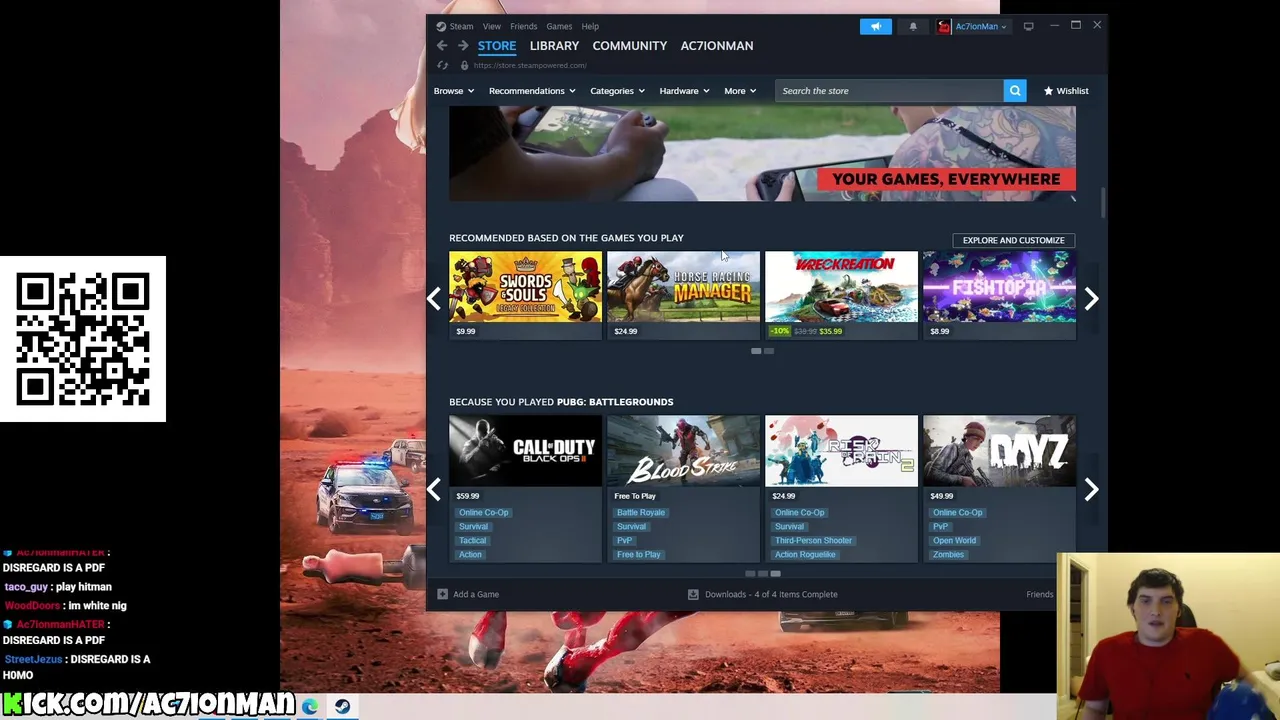Click the Wishlist star icon
The height and width of the screenshot is (720, 1280).
[x=1048, y=91]
